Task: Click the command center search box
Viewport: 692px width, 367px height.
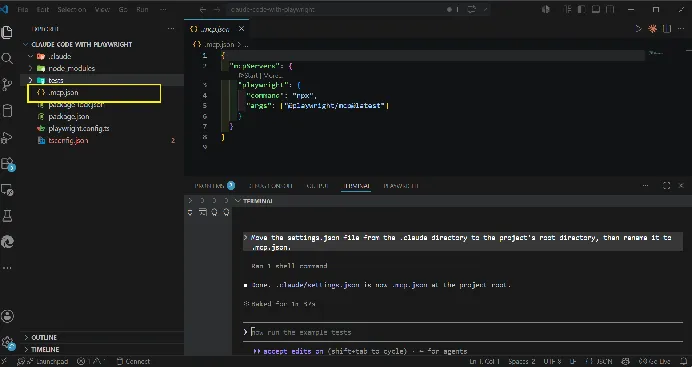Action: (357, 9)
